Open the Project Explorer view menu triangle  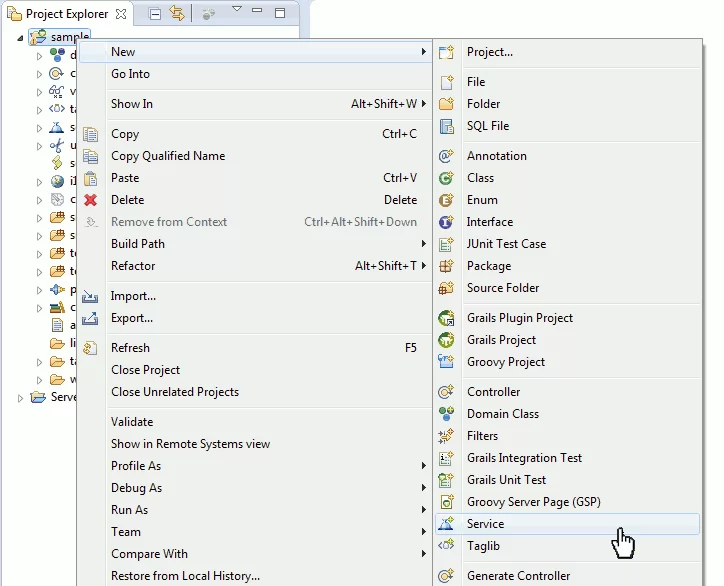point(236,9)
